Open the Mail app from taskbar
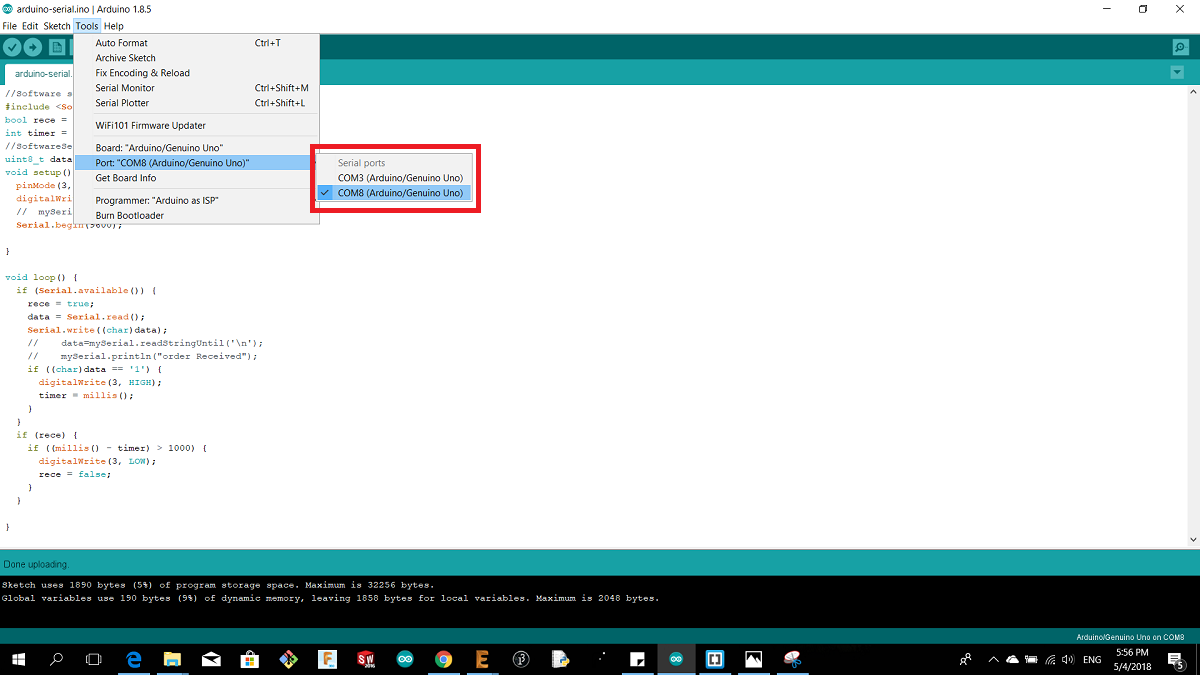 pyautogui.click(x=211, y=660)
